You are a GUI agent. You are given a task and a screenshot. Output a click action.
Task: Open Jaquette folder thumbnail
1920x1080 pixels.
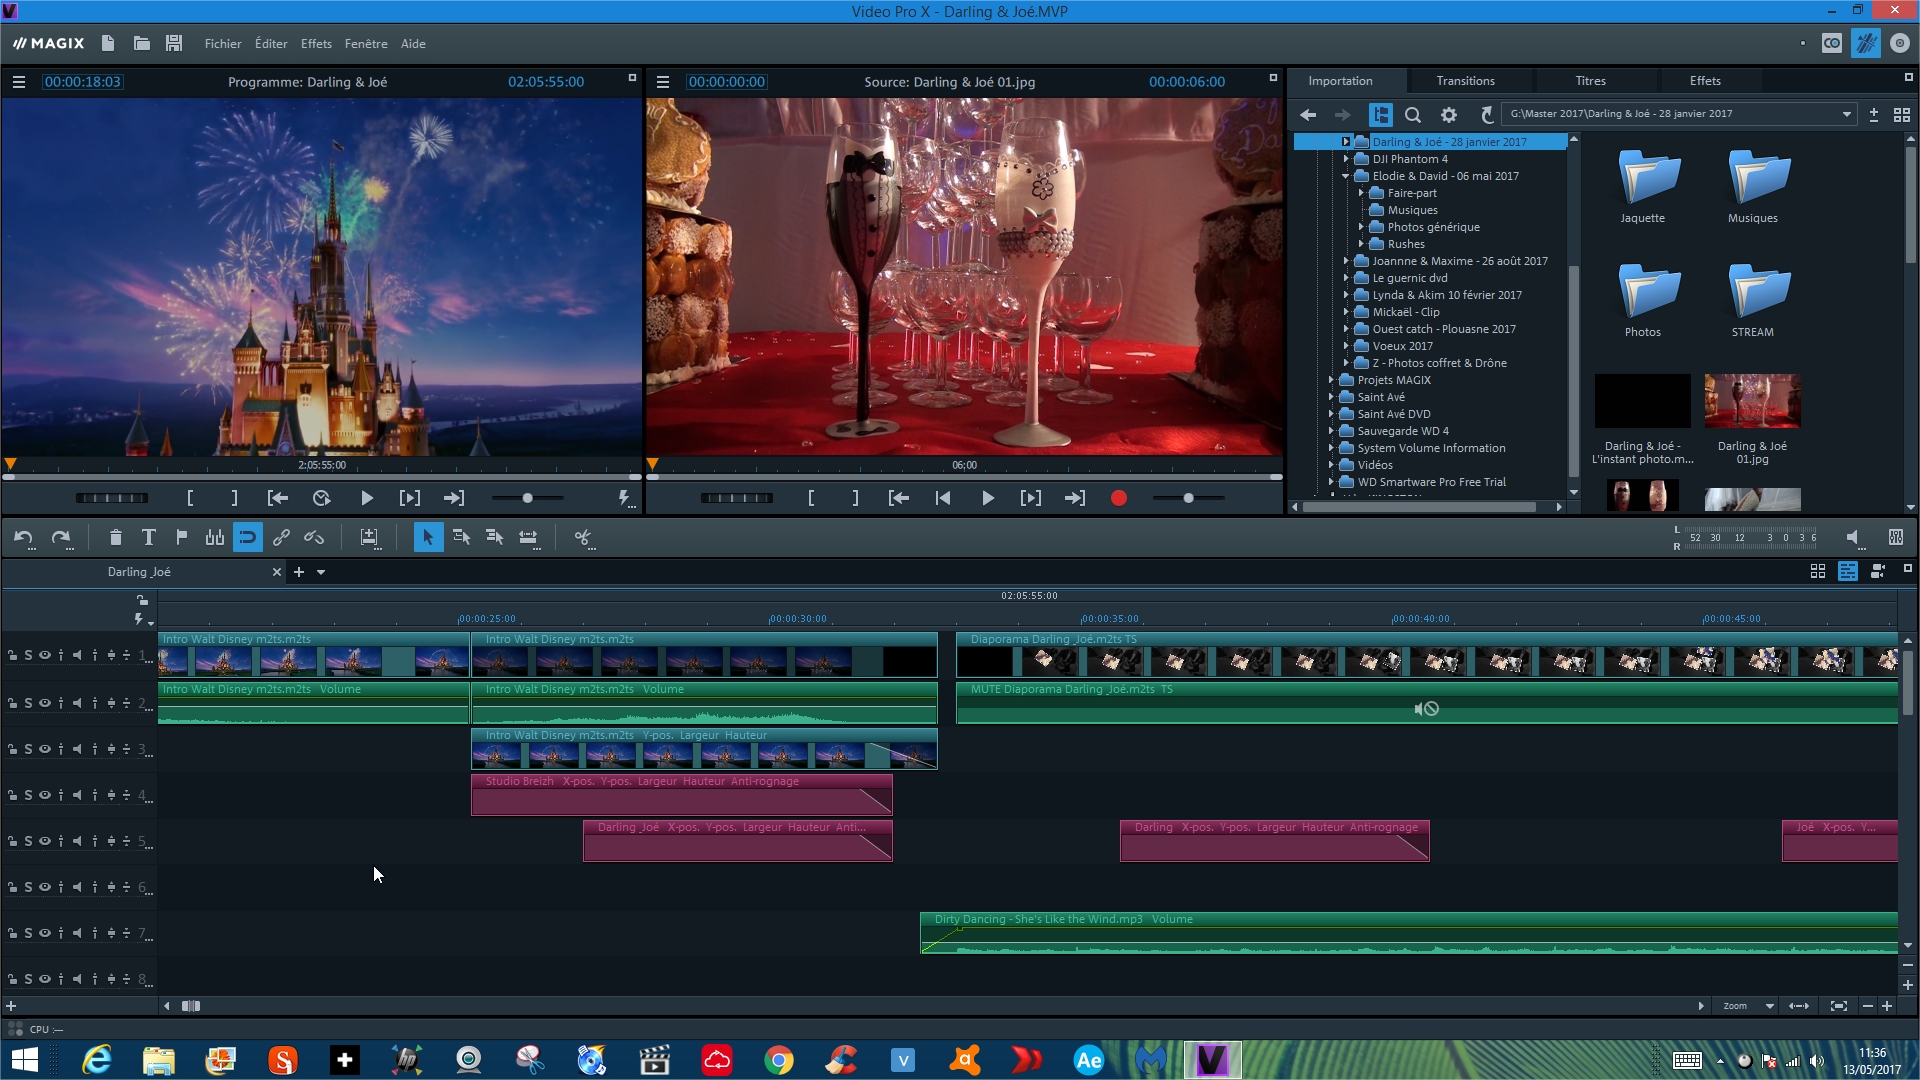coord(1643,186)
